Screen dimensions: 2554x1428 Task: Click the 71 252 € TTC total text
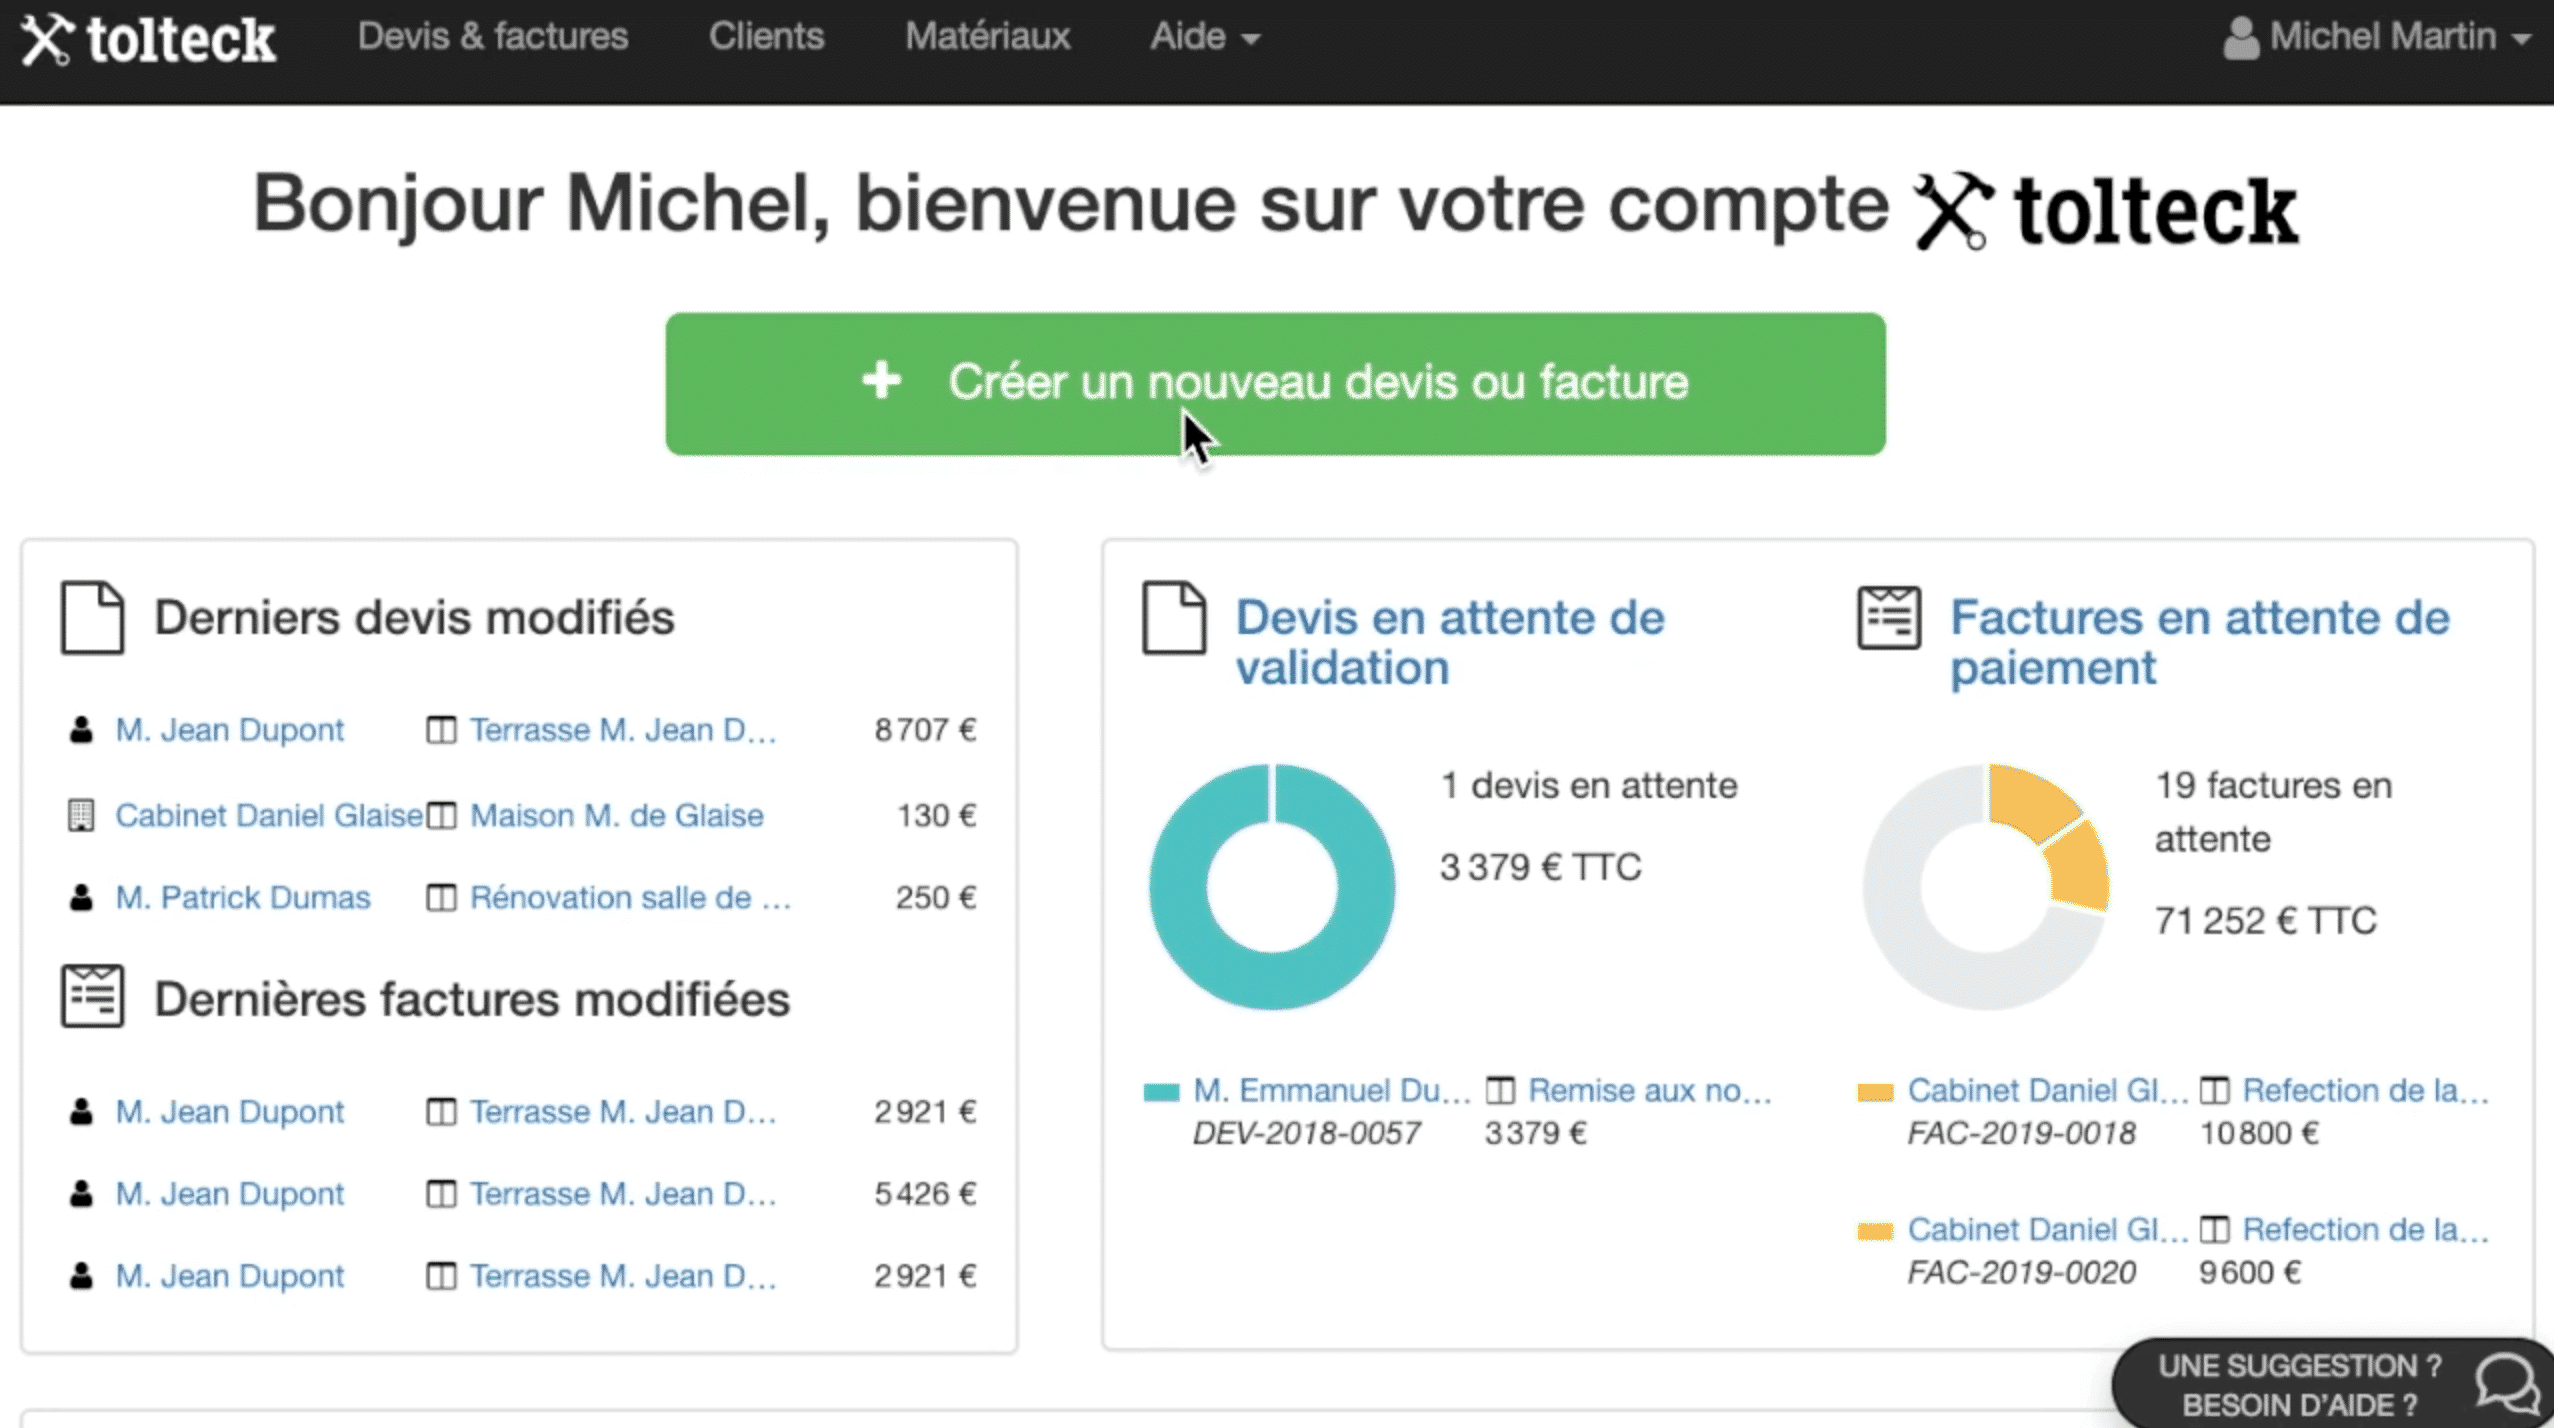coord(2265,921)
